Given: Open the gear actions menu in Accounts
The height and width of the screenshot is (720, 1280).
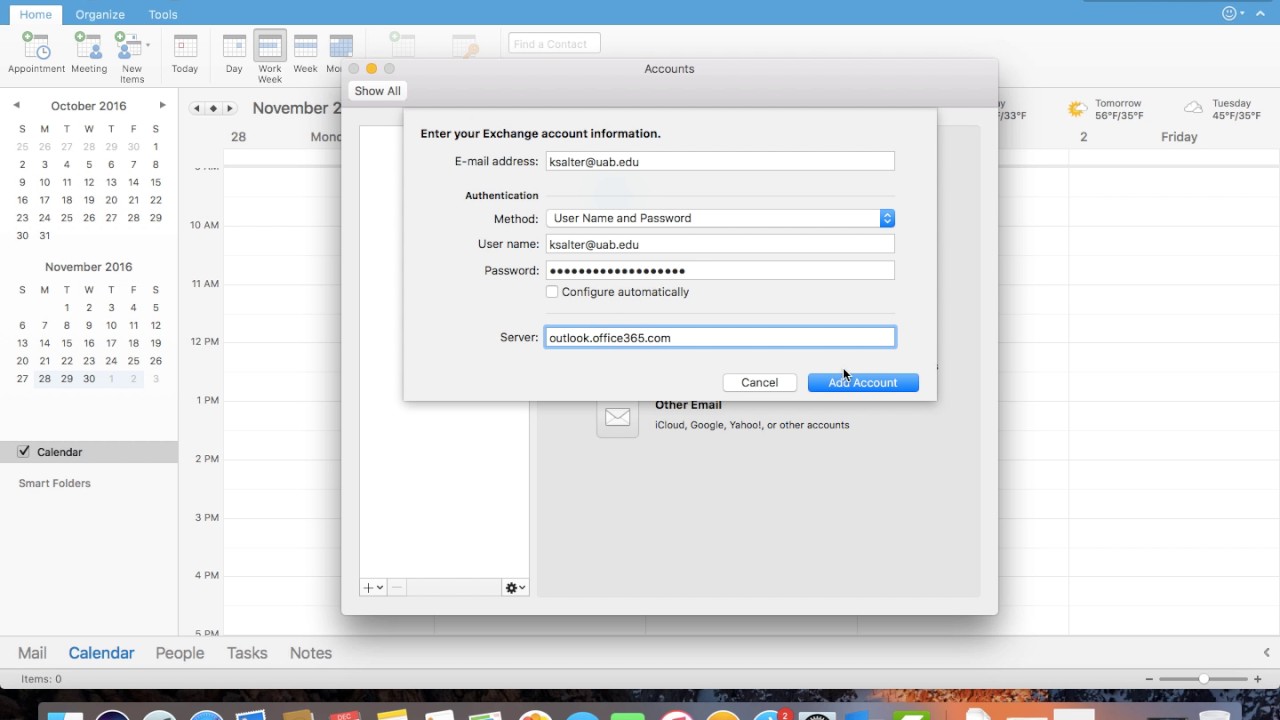Looking at the screenshot, I should coord(515,588).
